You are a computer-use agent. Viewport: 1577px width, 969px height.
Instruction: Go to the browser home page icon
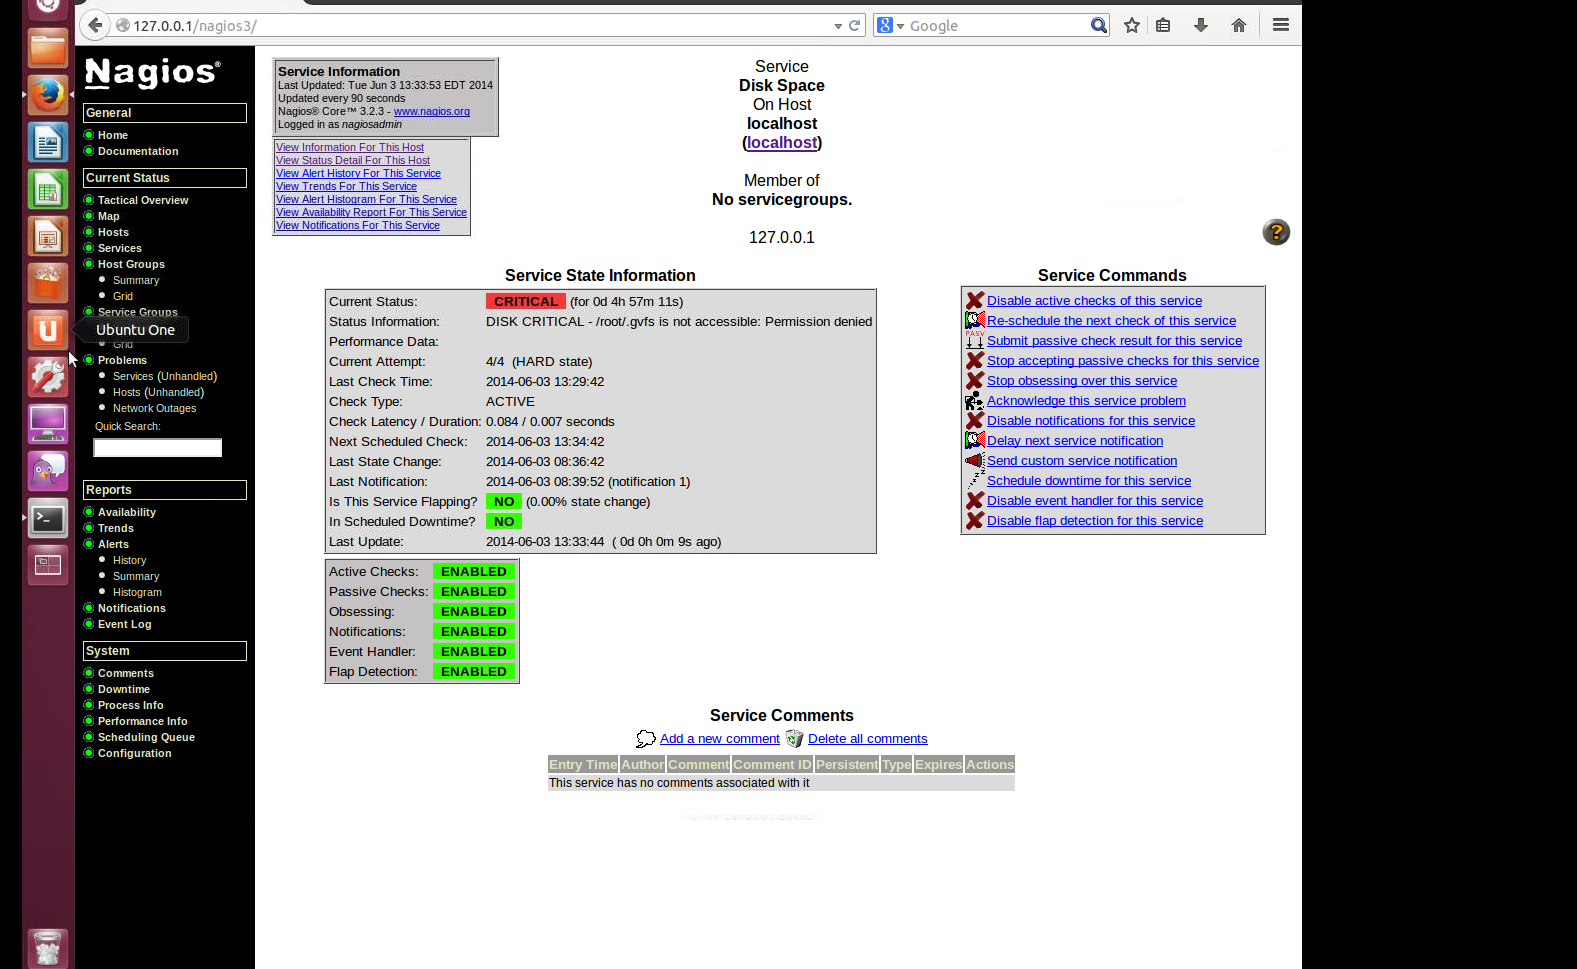click(1239, 26)
